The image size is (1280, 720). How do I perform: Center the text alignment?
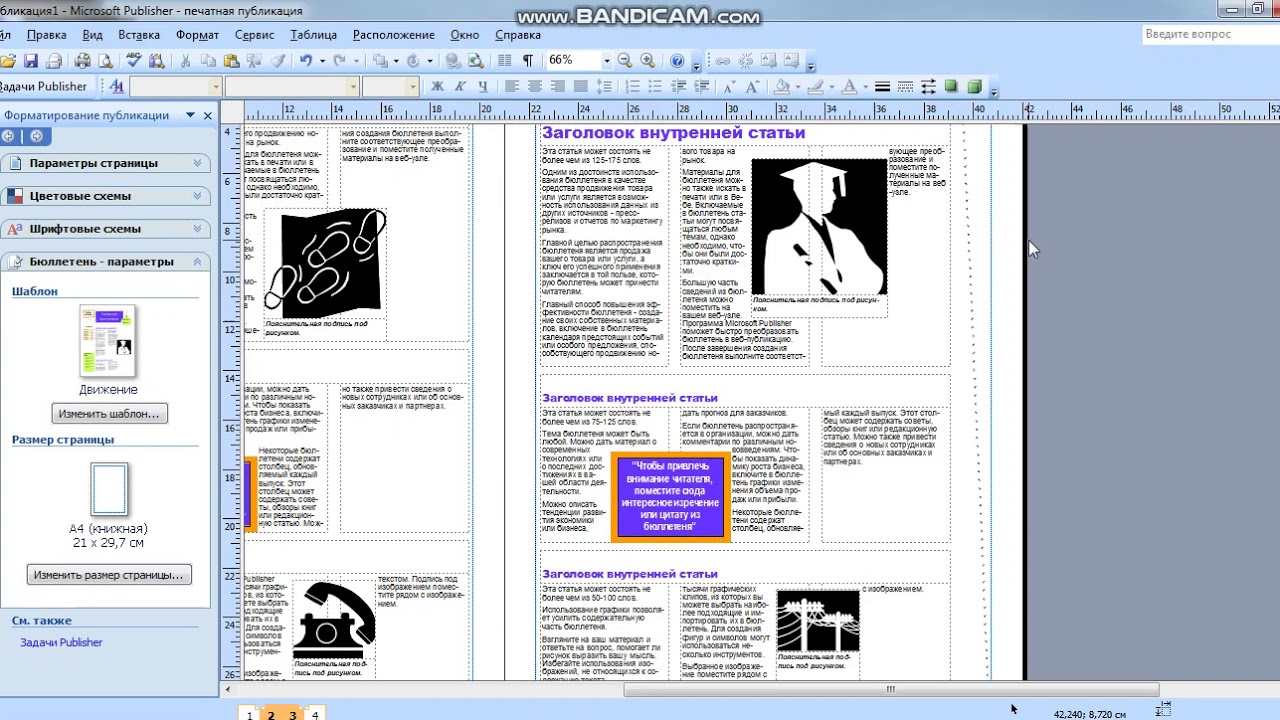(x=535, y=87)
